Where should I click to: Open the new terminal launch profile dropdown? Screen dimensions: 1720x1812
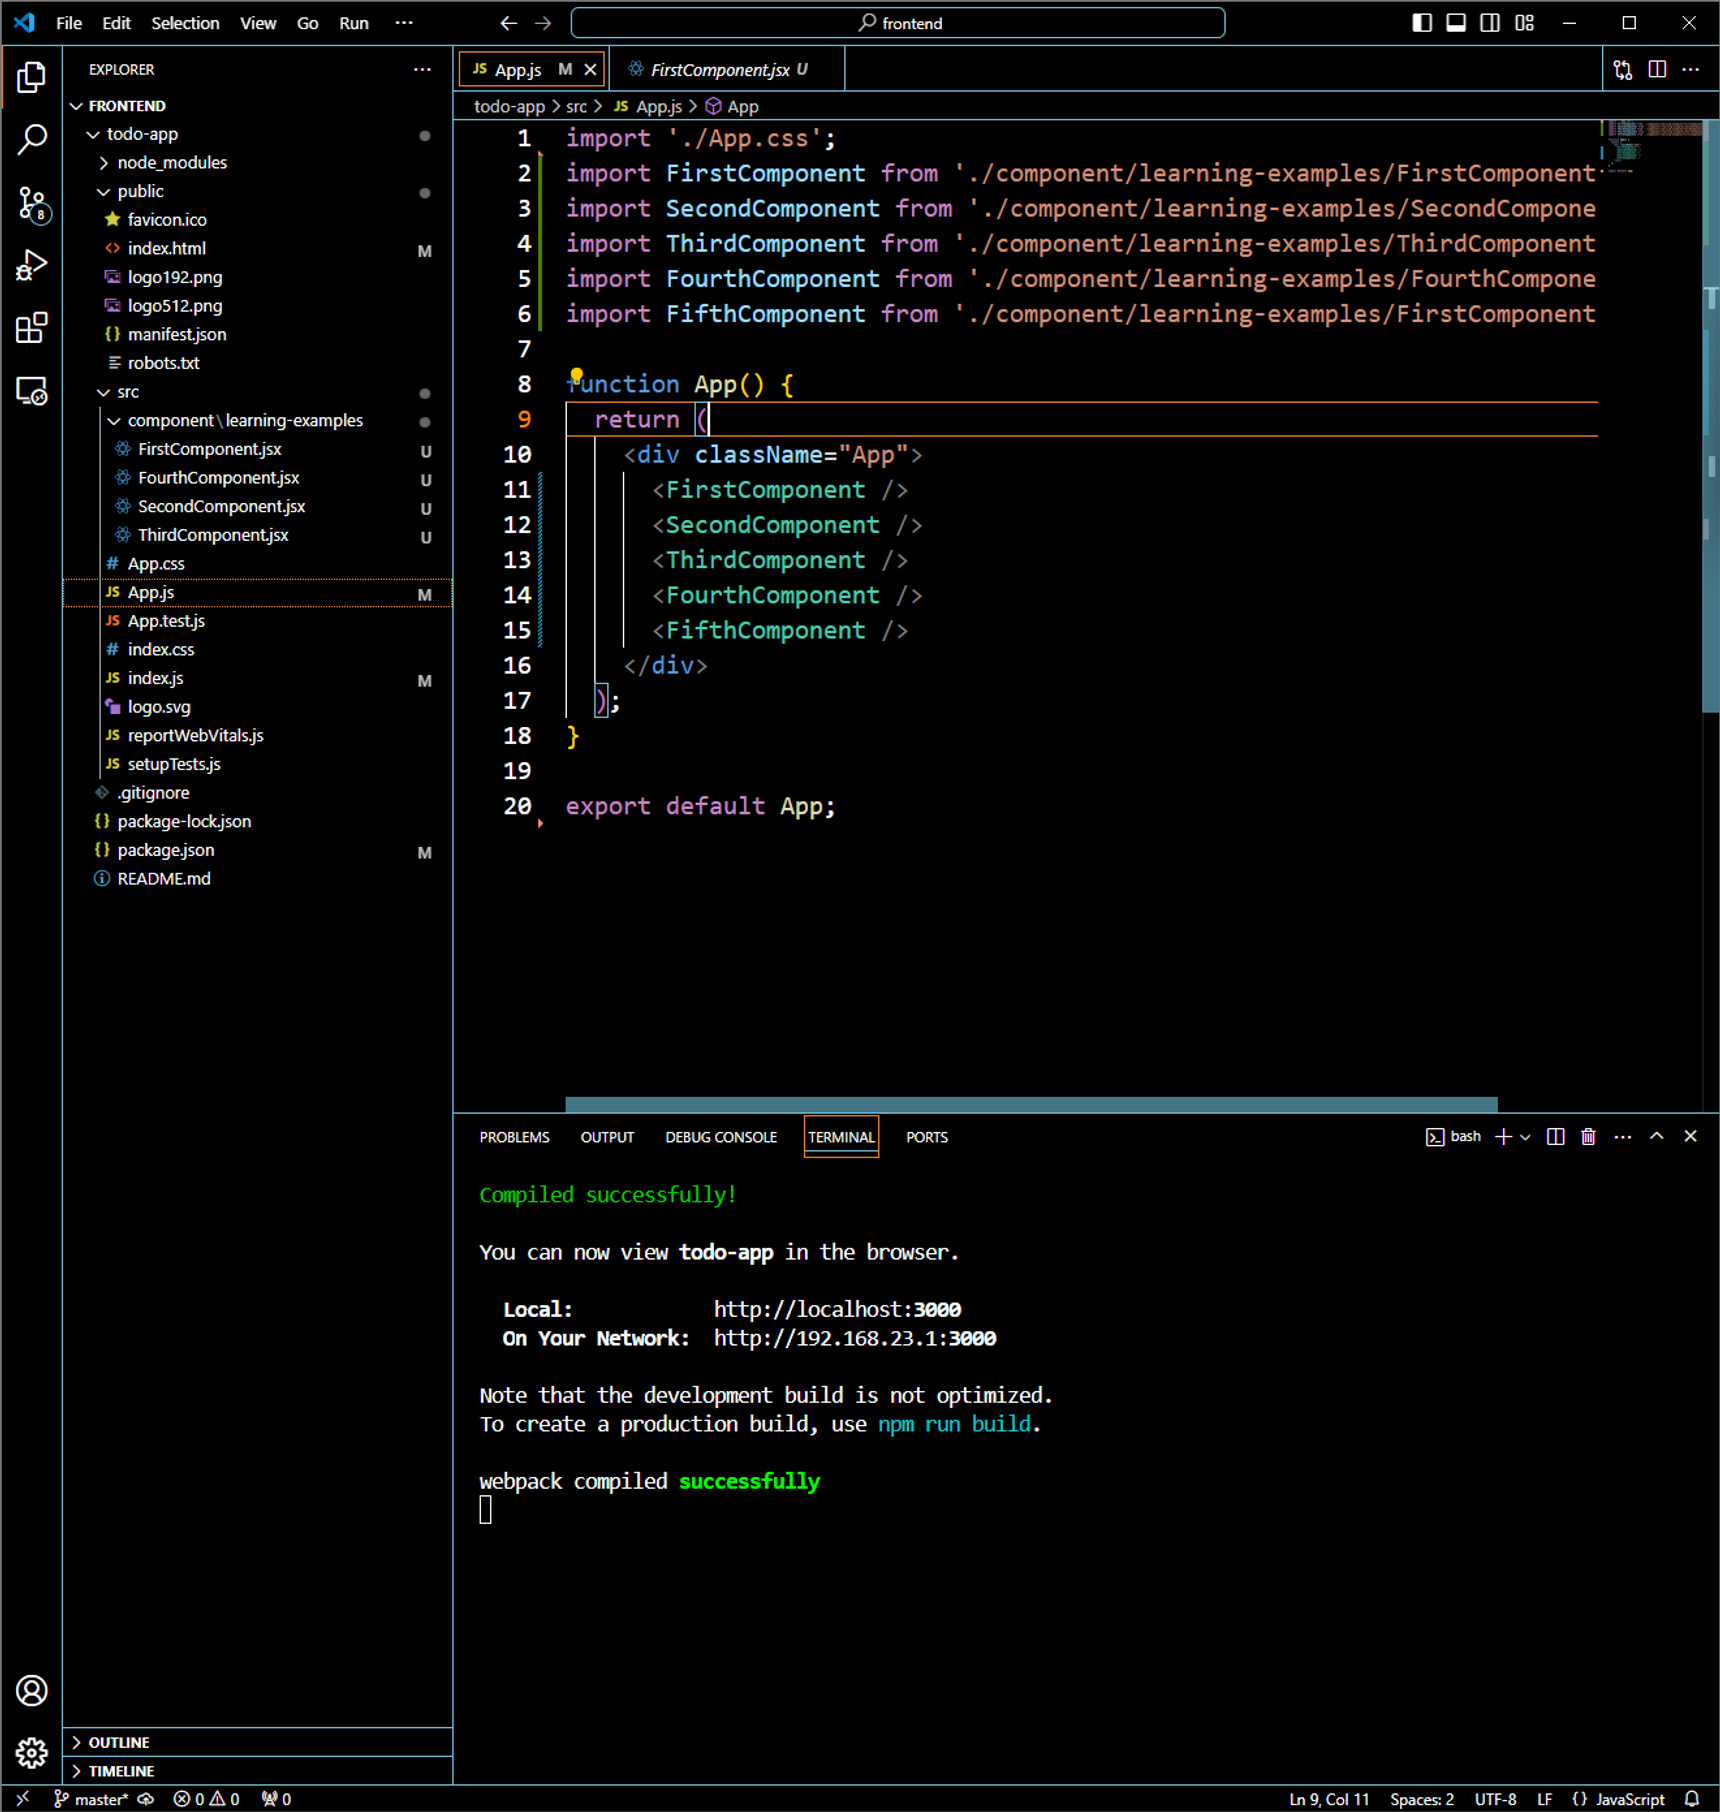coord(1525,1137)
